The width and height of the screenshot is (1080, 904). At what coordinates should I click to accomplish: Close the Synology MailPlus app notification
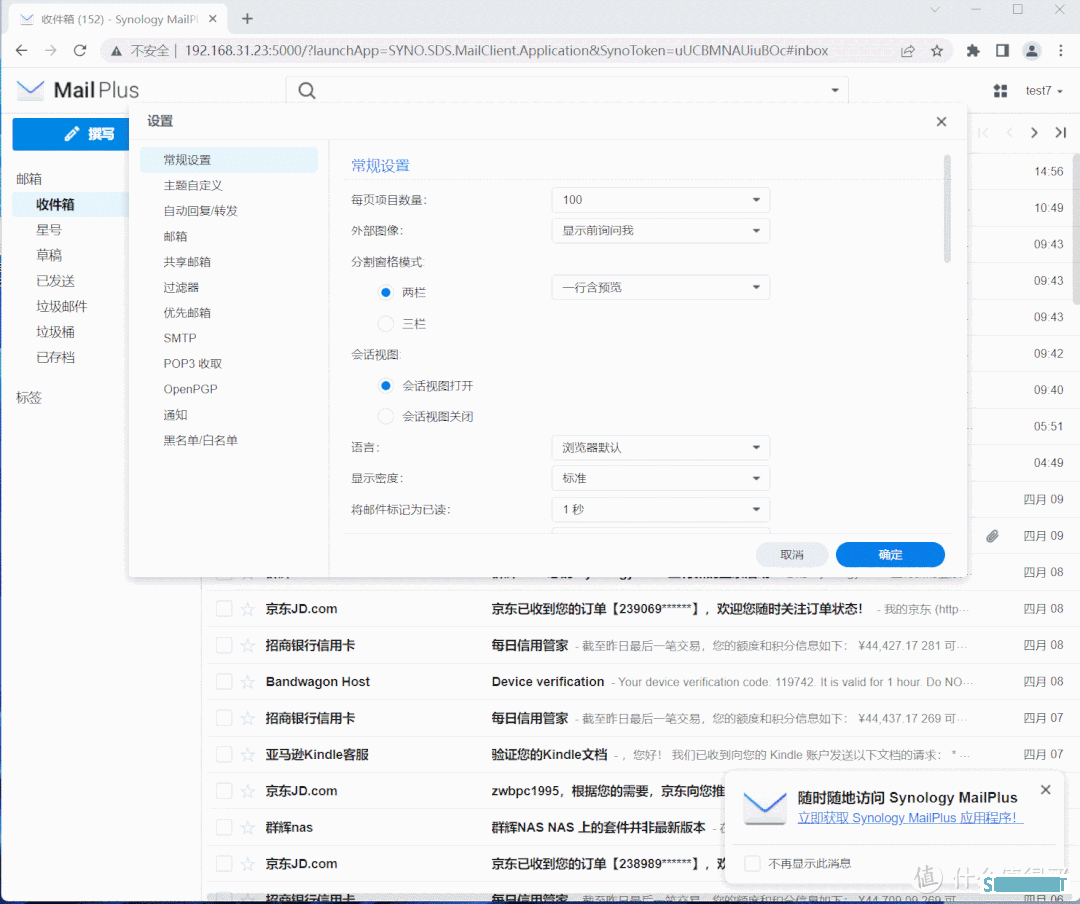(1046, 790)
